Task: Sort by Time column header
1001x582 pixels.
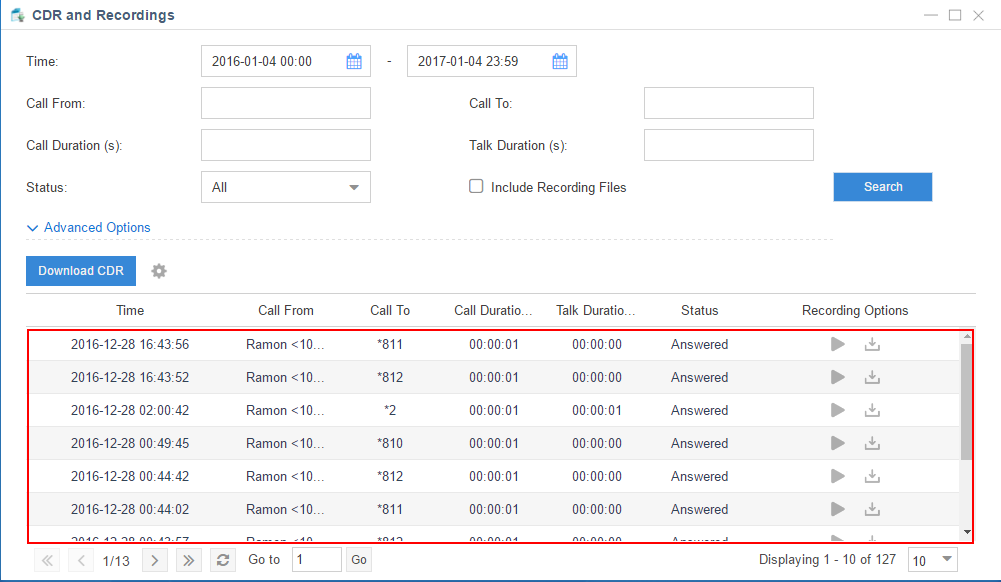Action: pyautogui.click(x=130, y=310)
